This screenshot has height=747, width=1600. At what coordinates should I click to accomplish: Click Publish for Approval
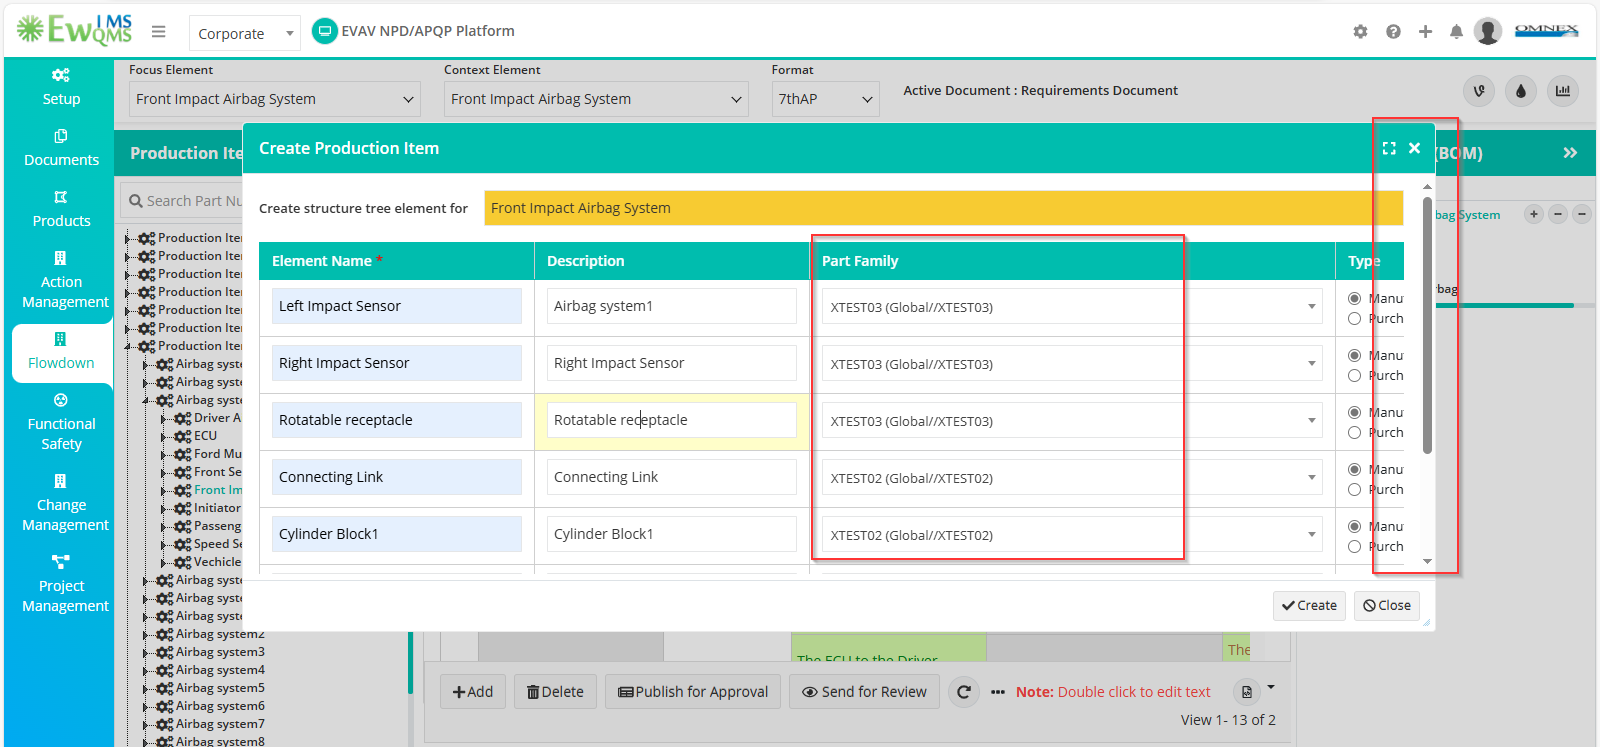(x=693, y=692)
